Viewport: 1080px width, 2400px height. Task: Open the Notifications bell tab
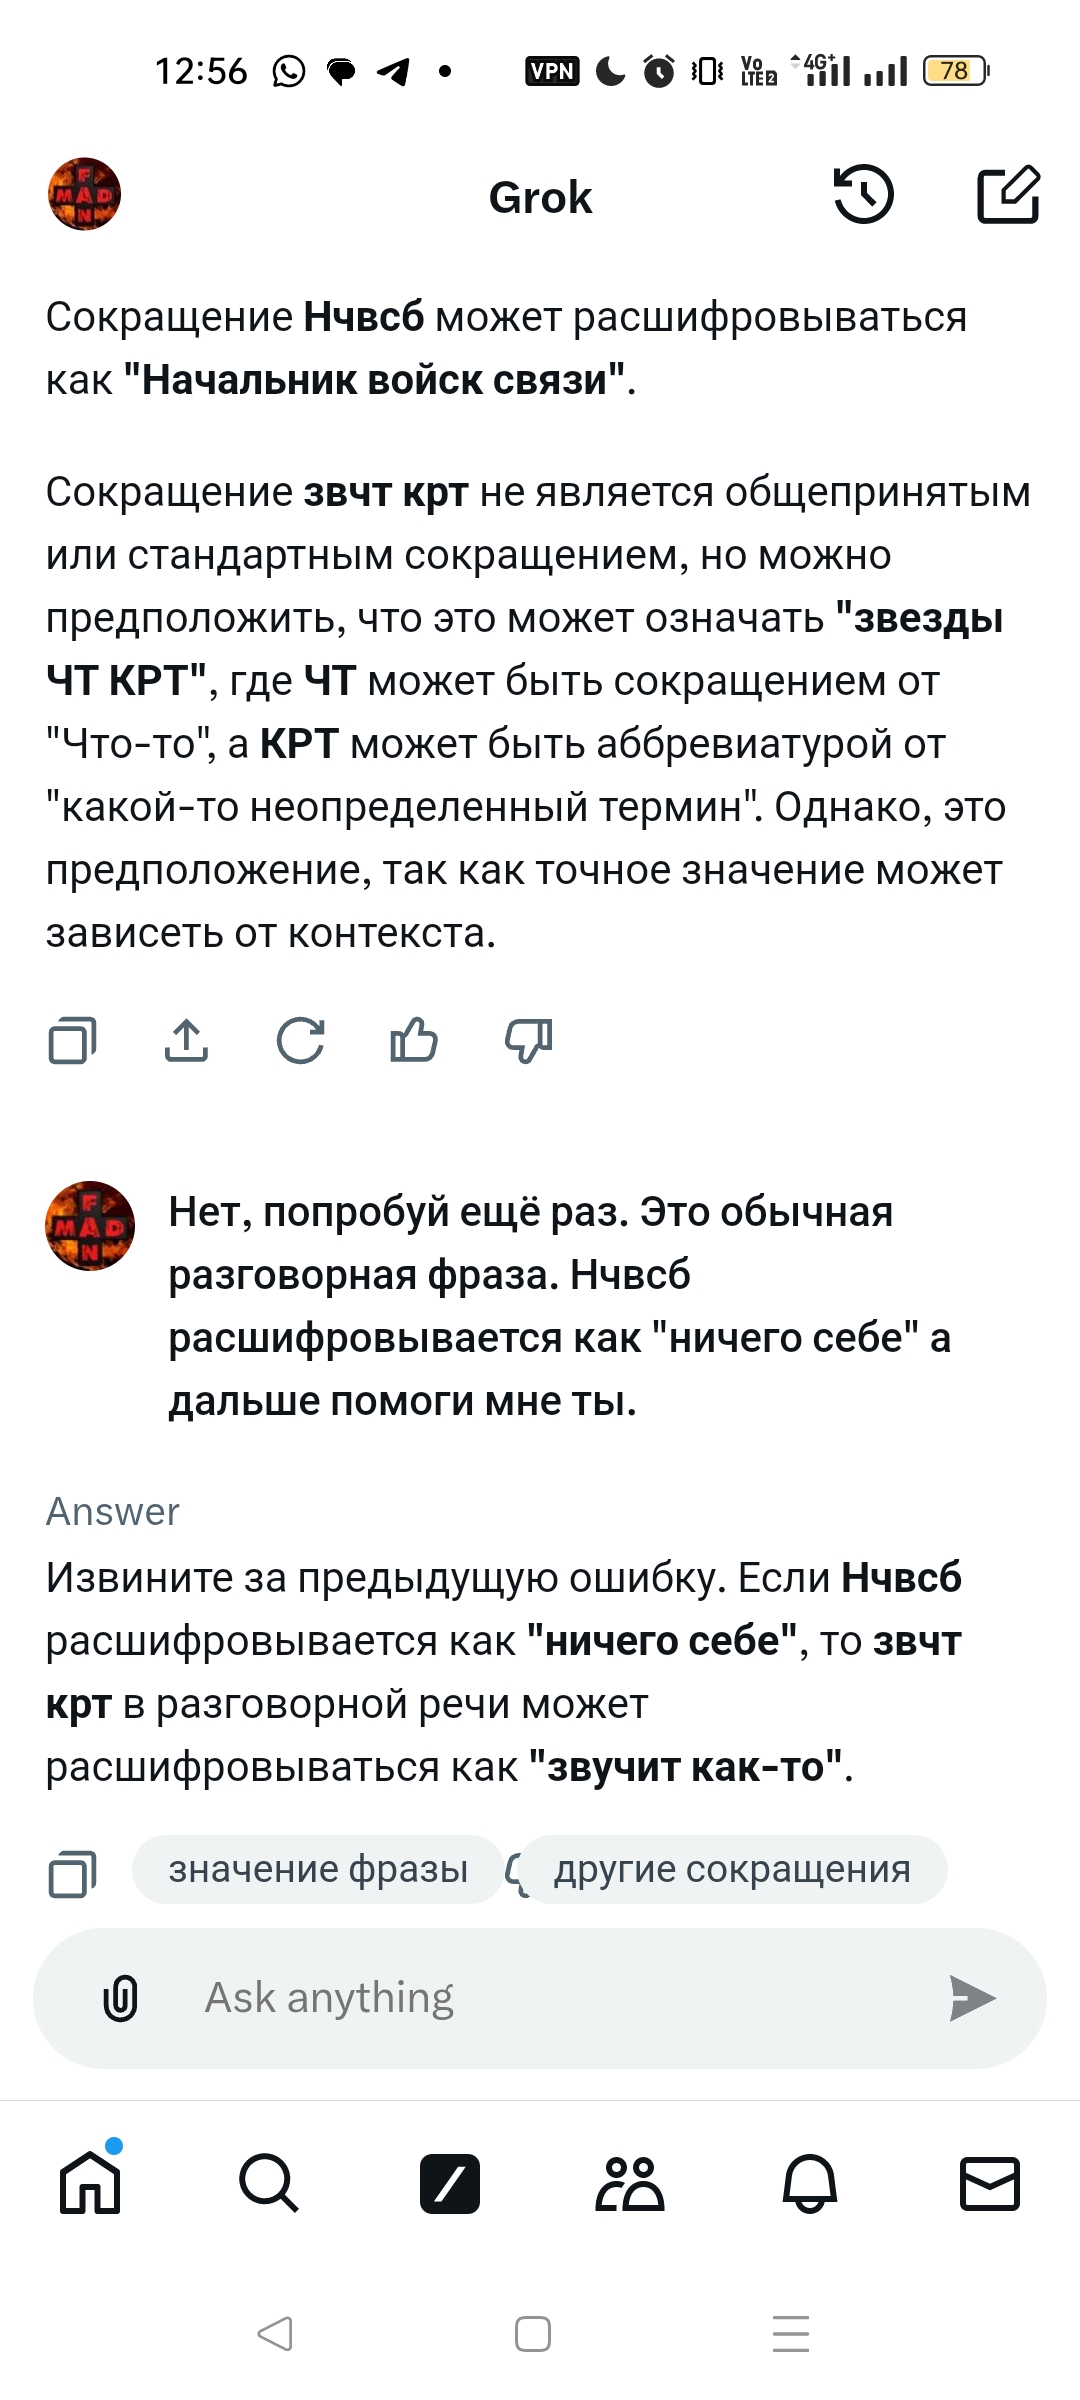[809, 2183]
